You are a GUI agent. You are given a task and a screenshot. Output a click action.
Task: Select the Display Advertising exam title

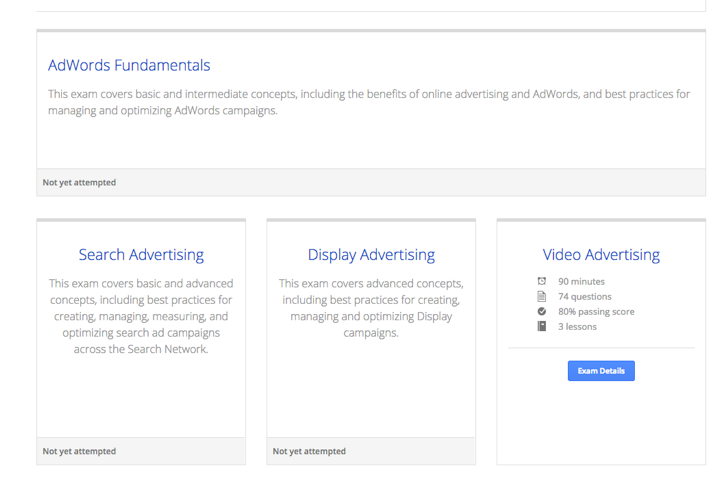(371, 255)
